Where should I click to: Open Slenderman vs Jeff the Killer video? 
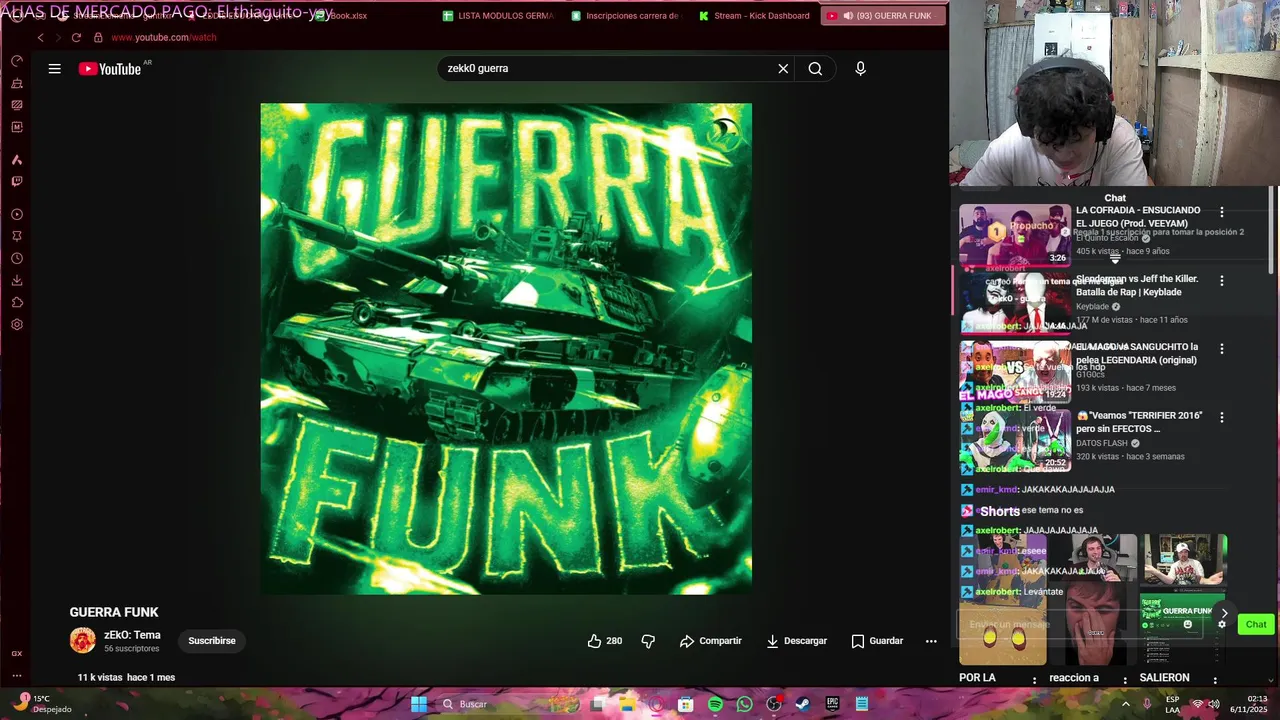pos(1137,285)
